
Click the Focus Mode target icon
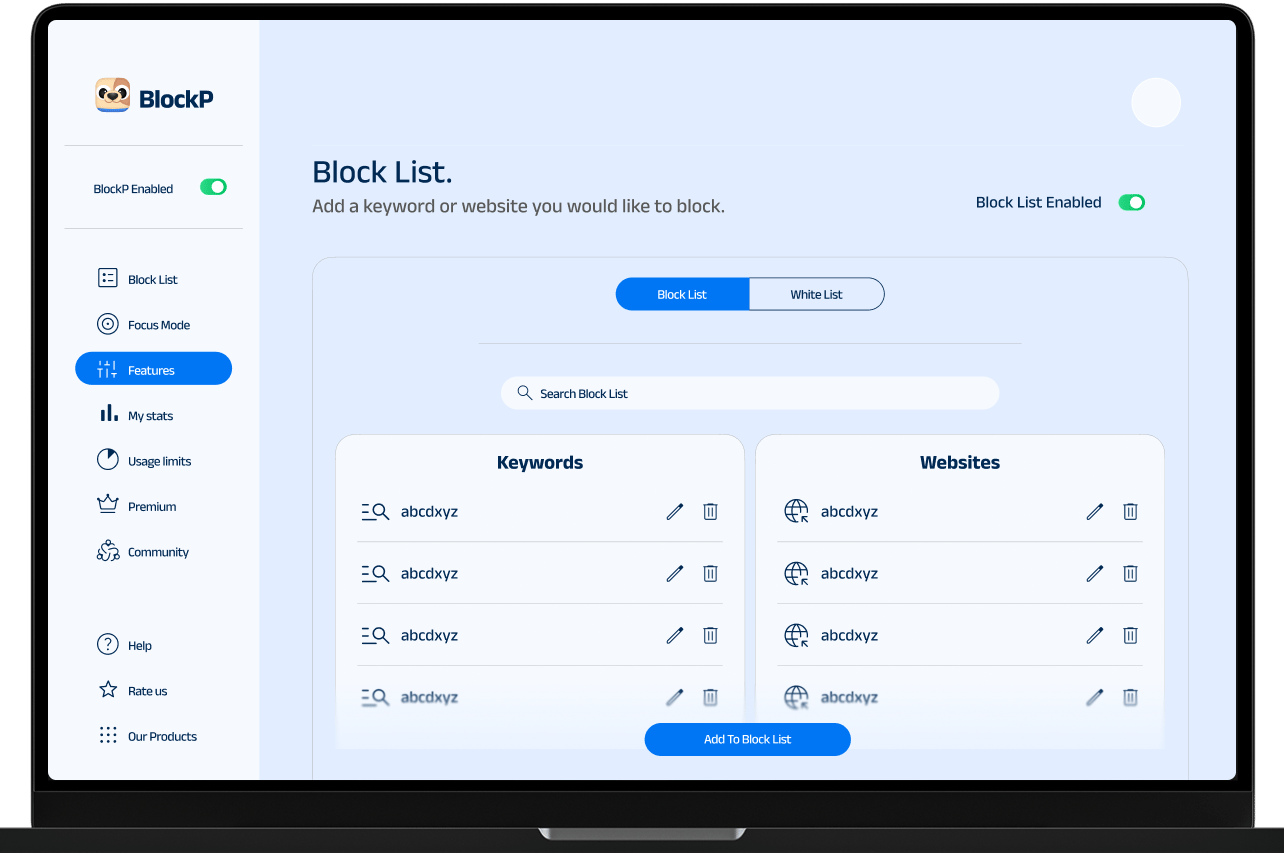click(108, 324)
